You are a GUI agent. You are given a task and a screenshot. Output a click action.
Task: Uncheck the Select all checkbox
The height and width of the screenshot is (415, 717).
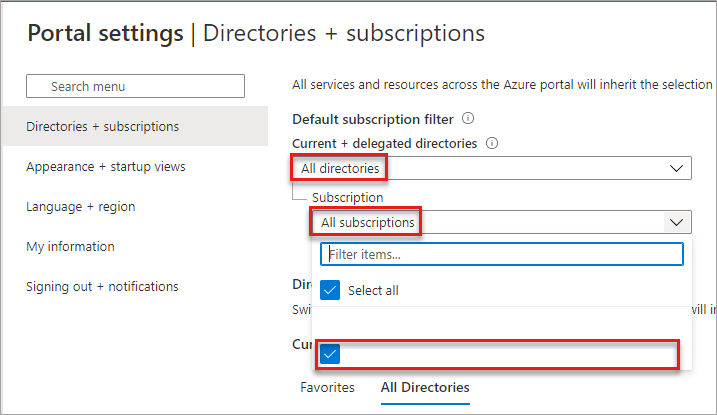331,291
